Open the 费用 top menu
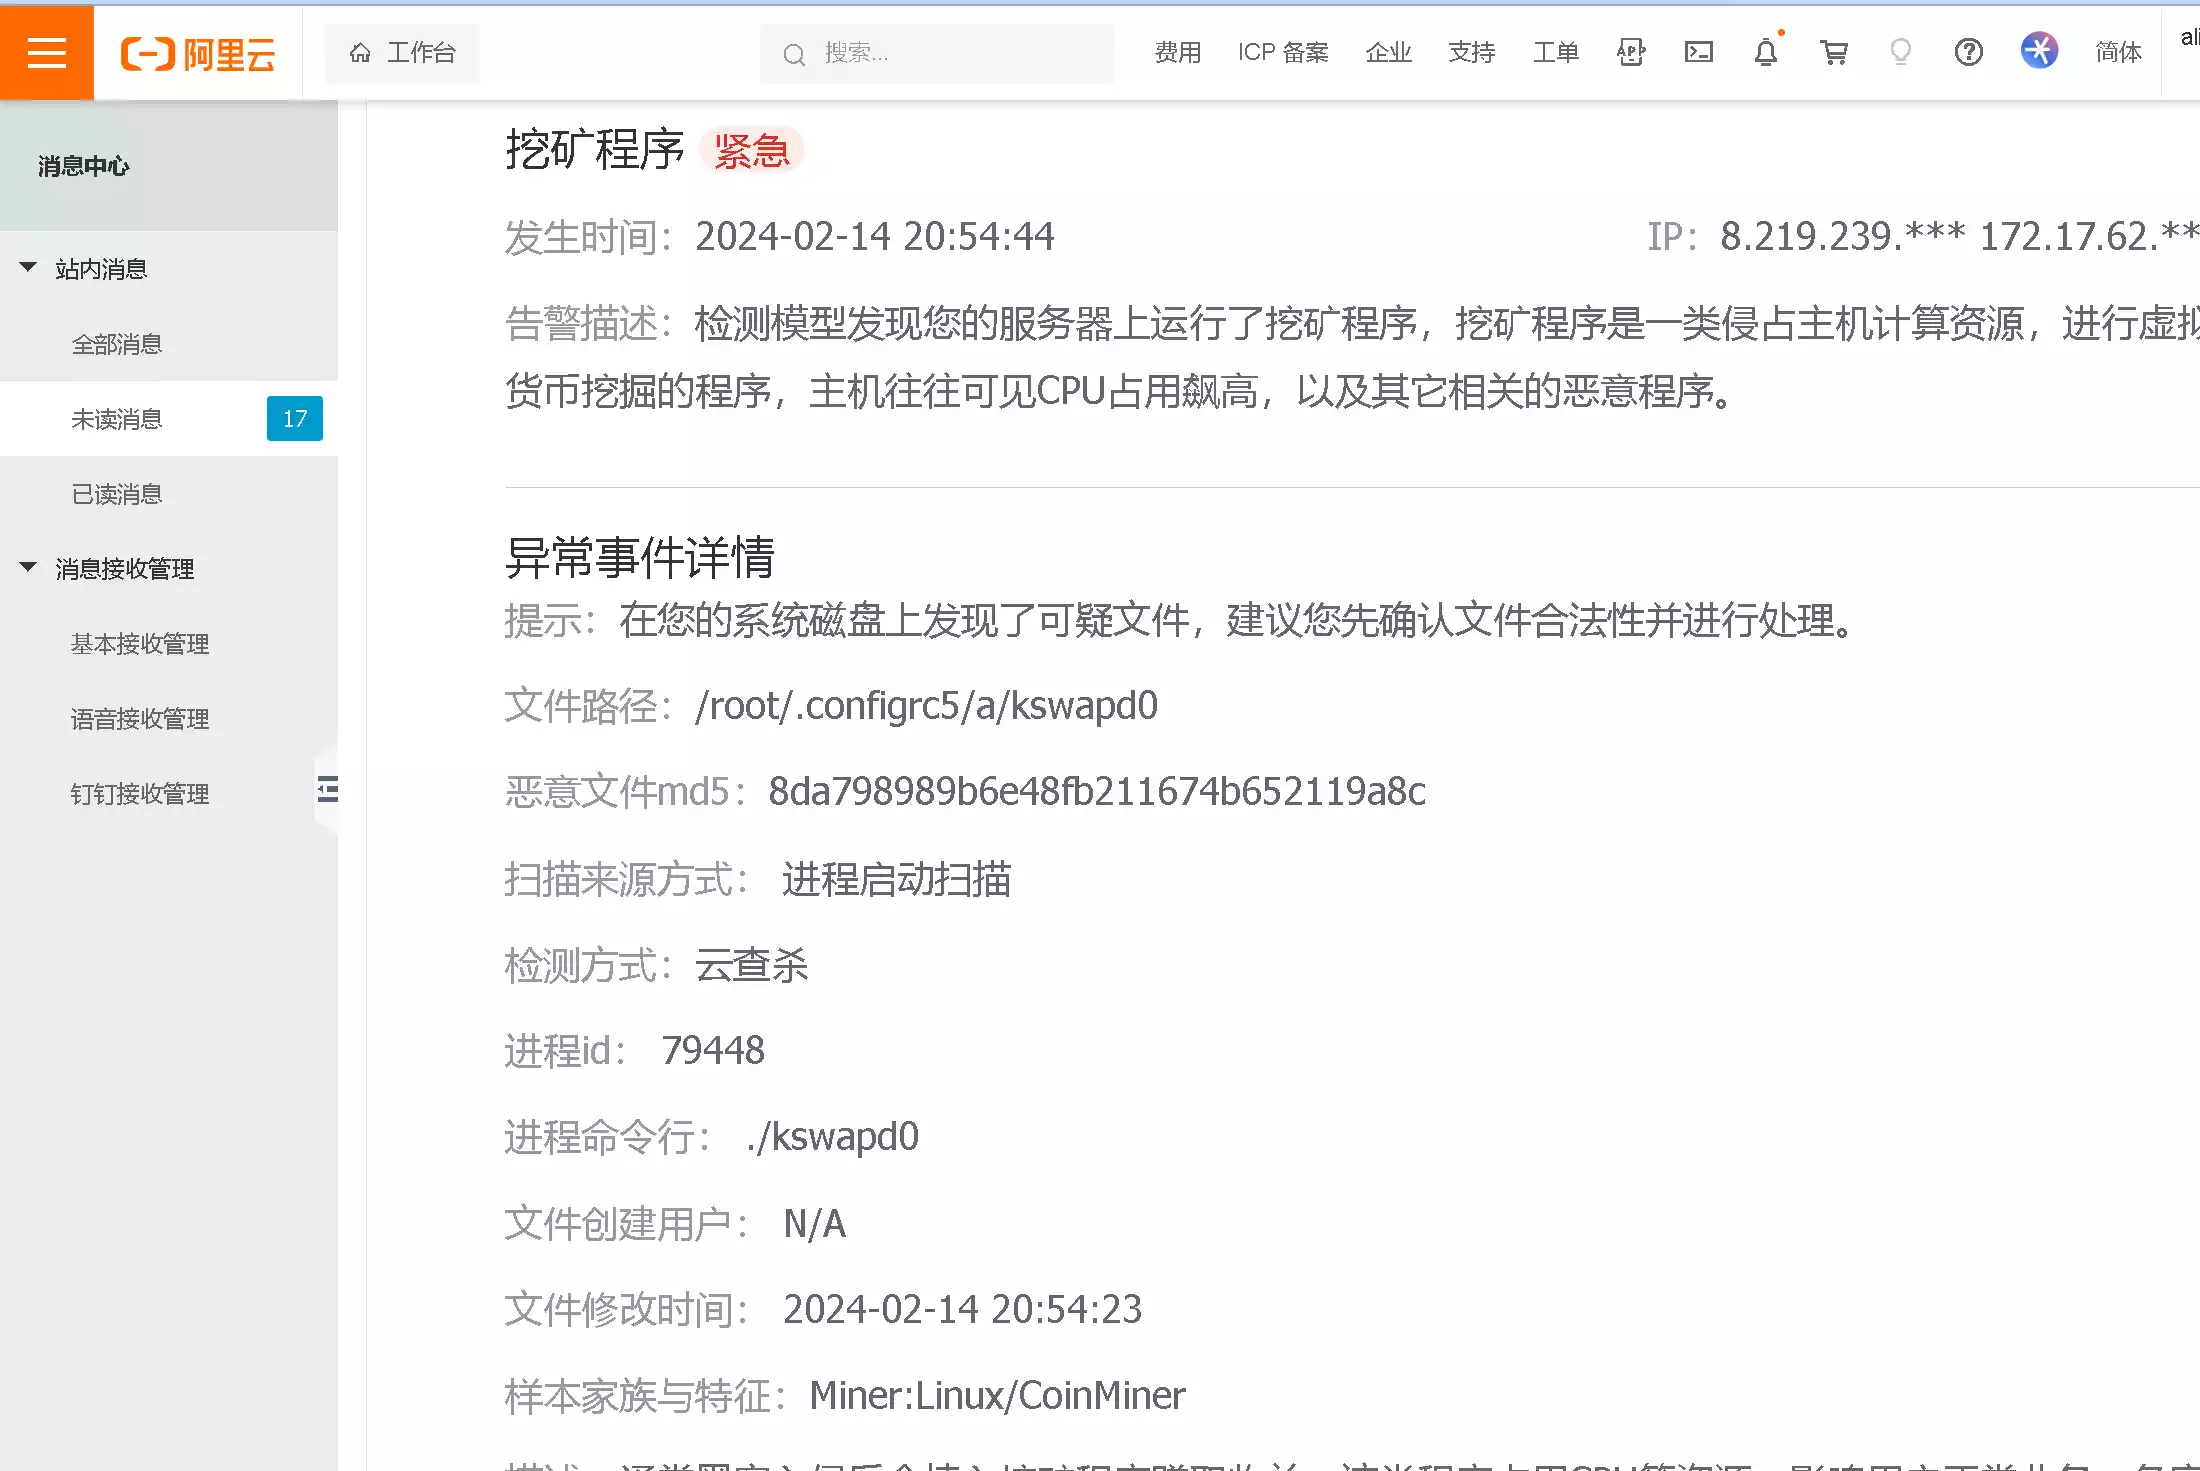 coord(1177,52)
